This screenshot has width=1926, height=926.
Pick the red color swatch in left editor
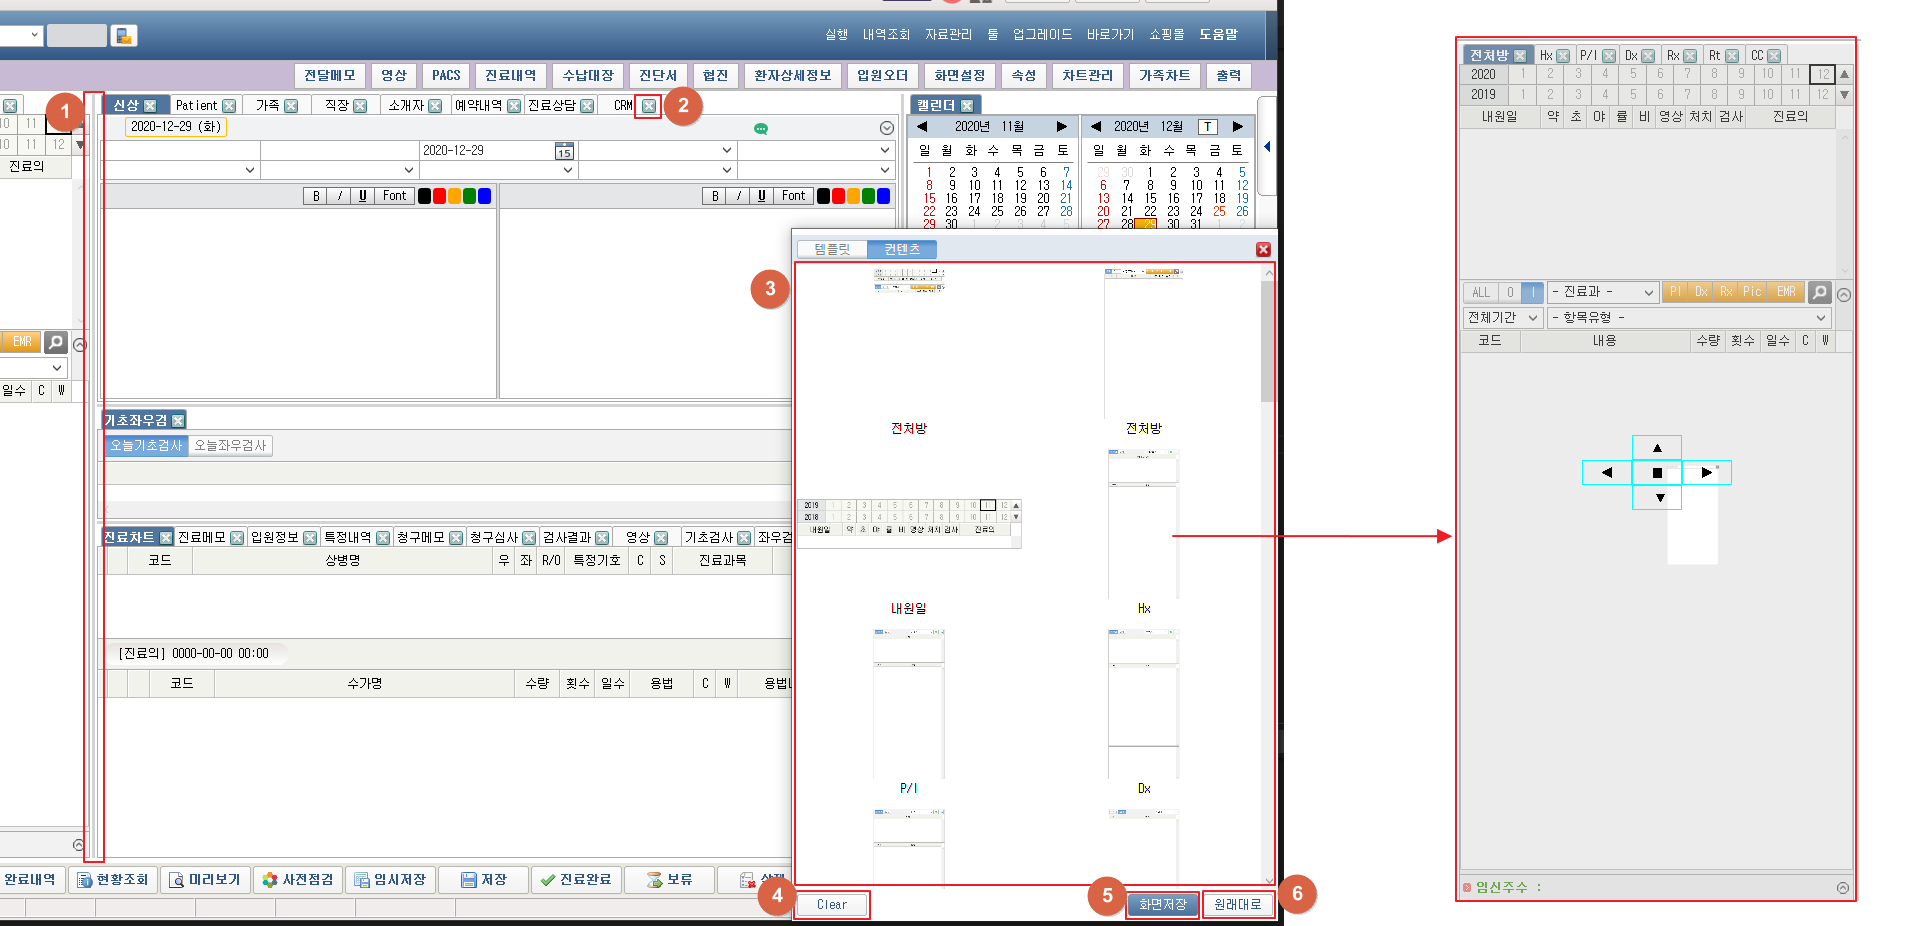click(x=439, y=196)
